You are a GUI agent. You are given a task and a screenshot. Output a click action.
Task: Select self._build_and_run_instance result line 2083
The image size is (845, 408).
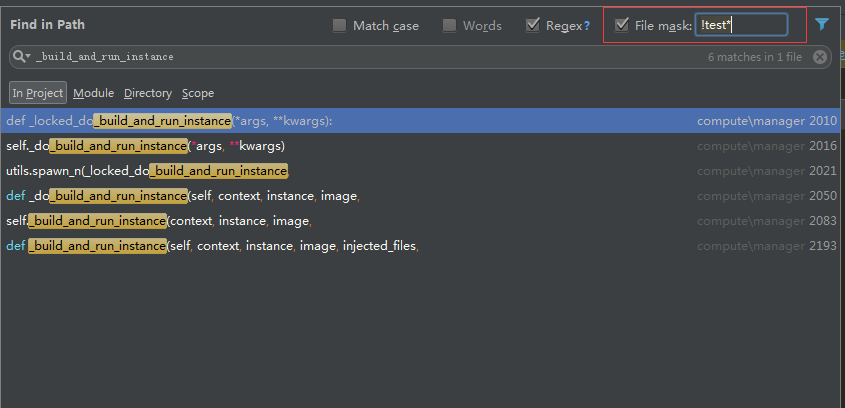pos(300,221)
